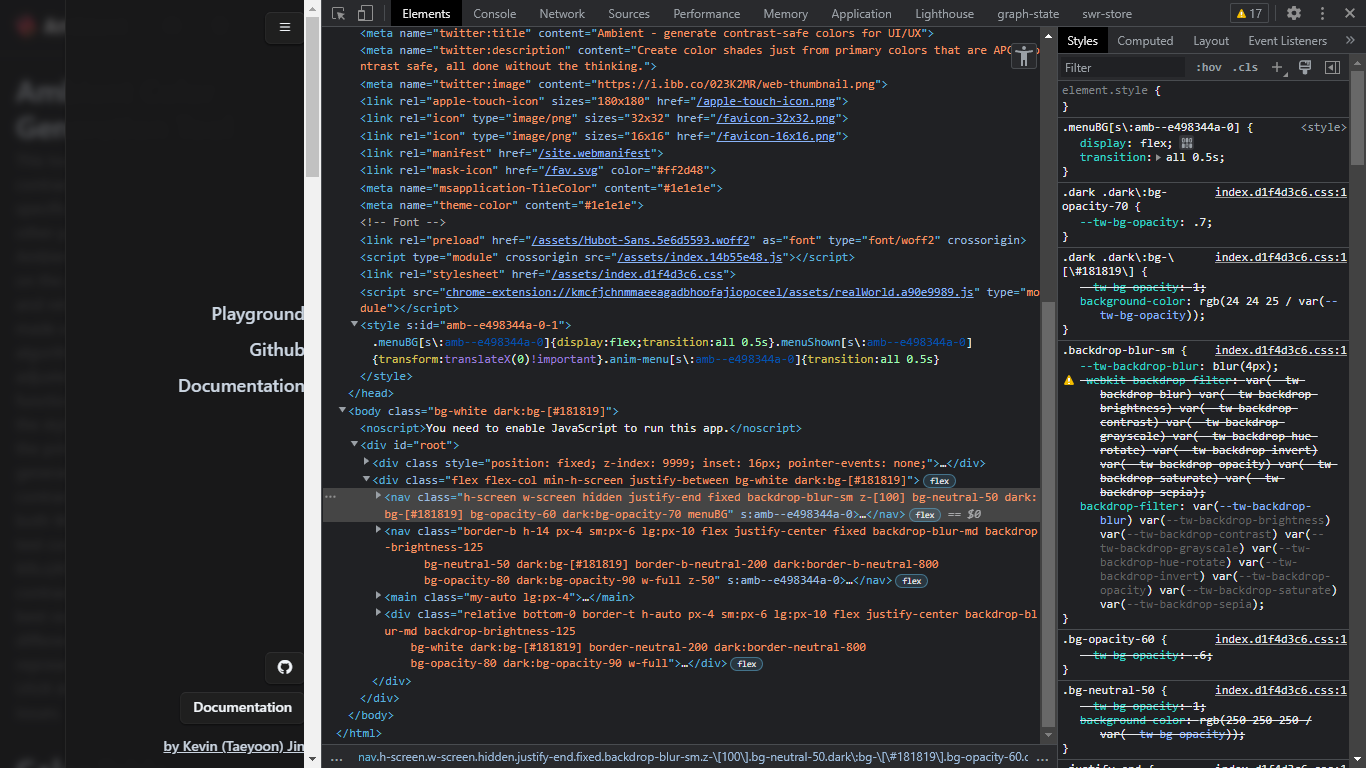Open the DevTools three-dot customize menu
Viewport: 1366px width, 768px height.
tap(1322, 13)
